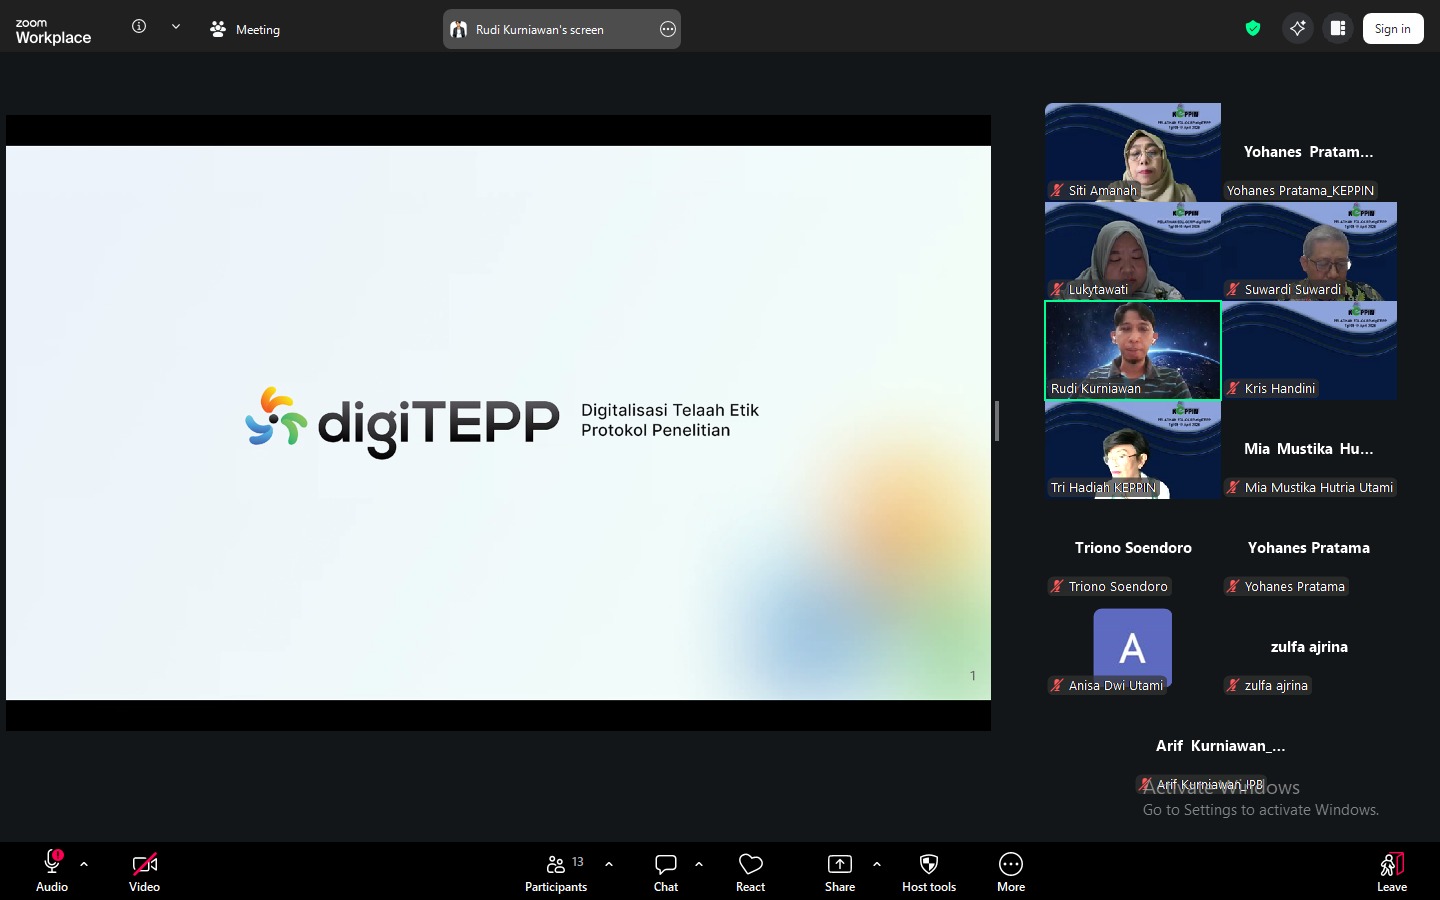Image resolution: width=1440 pixels, height=900 pixels.
Task: Expand the participants options caret
Action: [609, 864]
